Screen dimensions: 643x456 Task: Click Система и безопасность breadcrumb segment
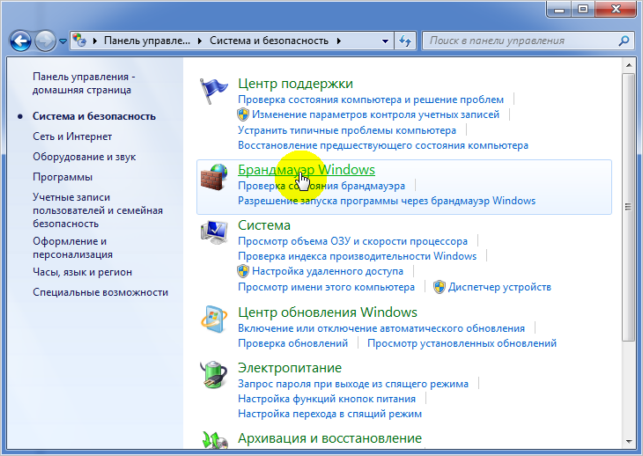pyautogui.click(x=269, y=41)
